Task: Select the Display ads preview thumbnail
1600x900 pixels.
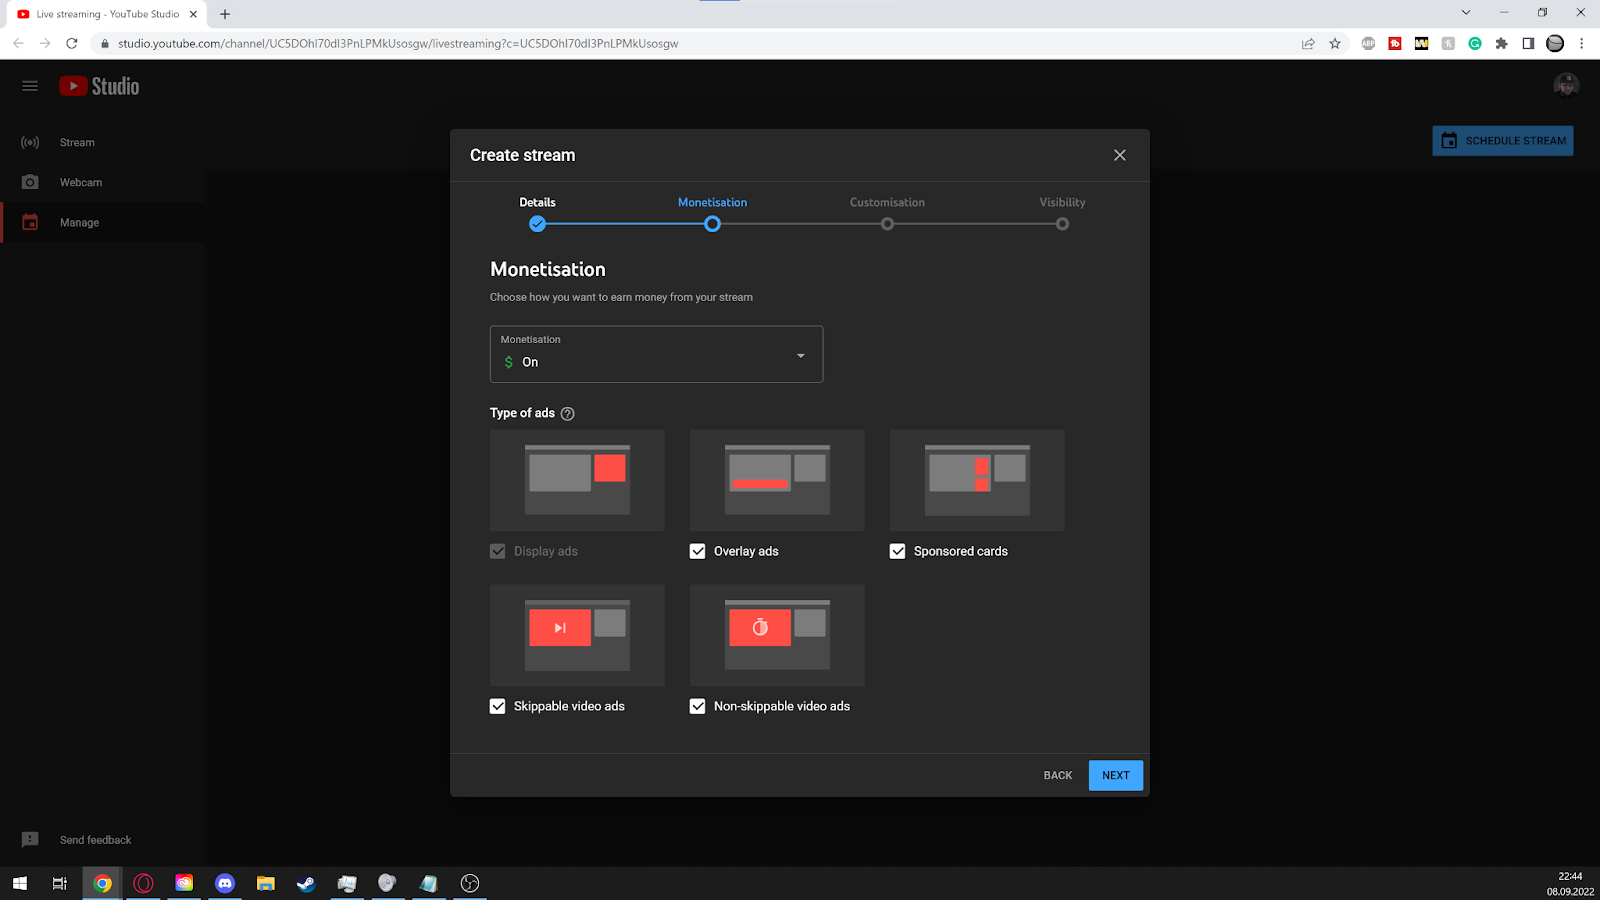Action: tap(577, 481)
